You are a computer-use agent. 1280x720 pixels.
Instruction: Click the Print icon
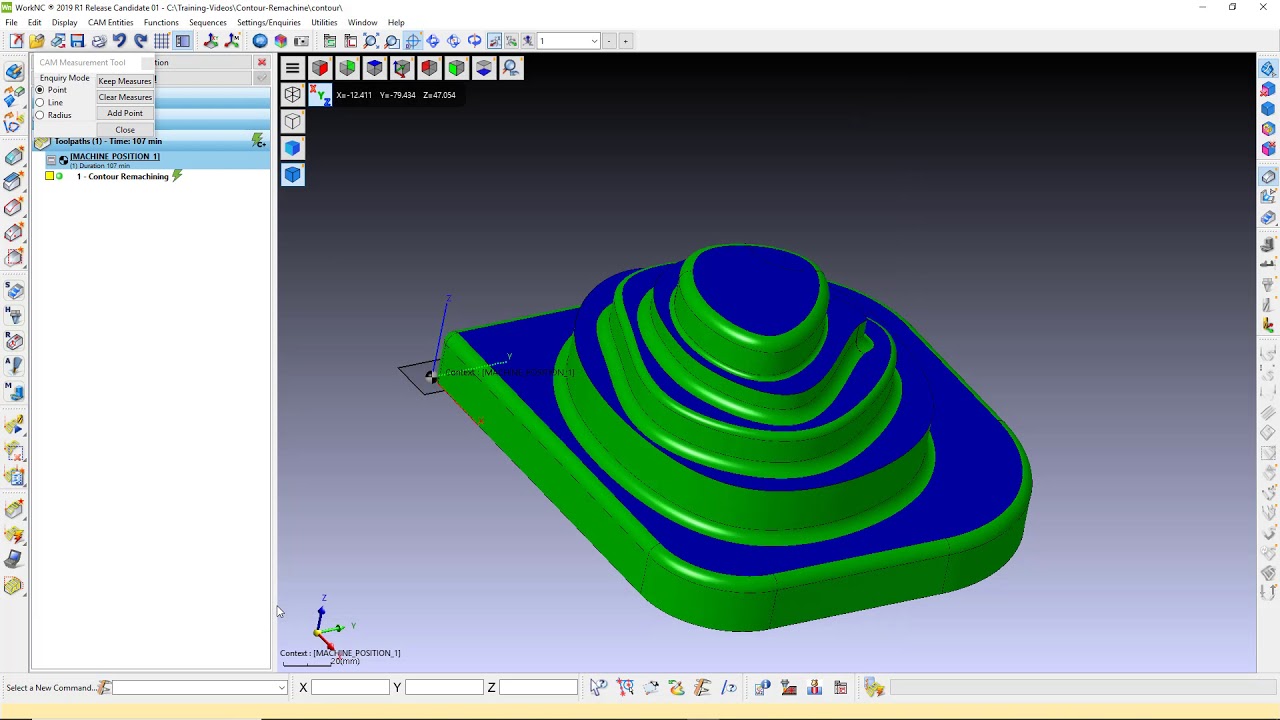click(x=98, y=41)
